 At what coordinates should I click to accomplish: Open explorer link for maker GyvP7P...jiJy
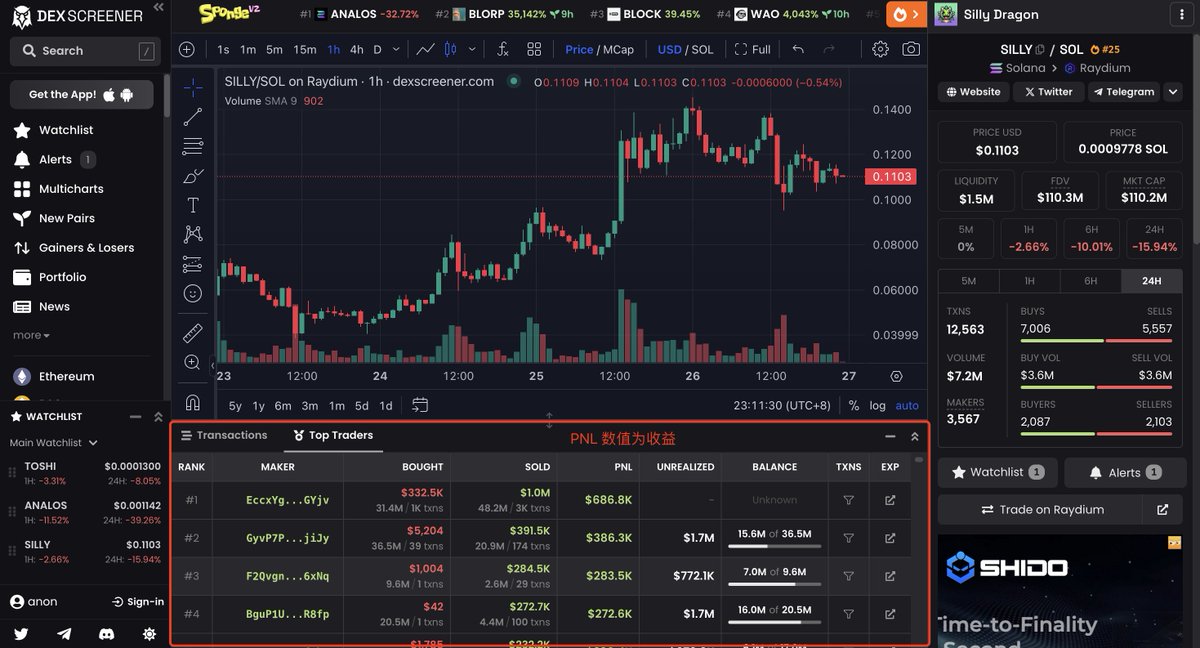tap(890, 538)
